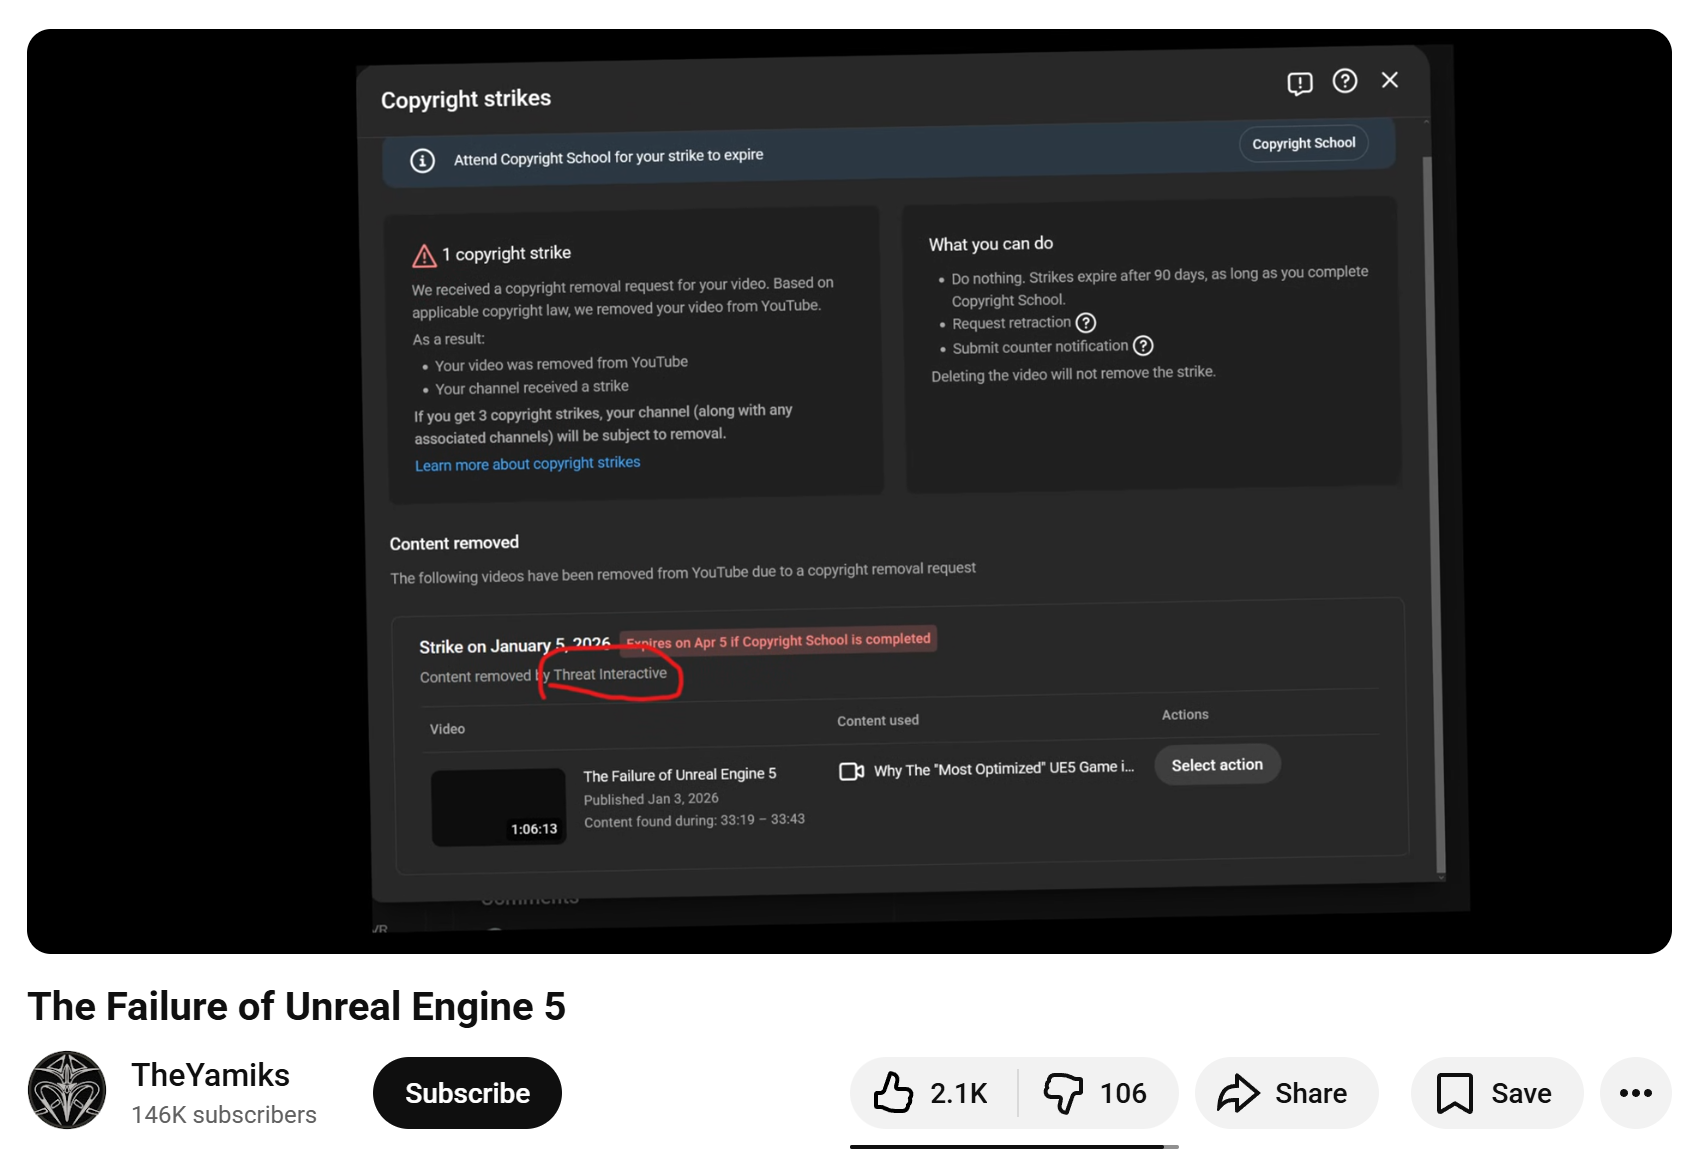Viewport: 1690px width, 1153px height.
Task: Dislike the video with thumbs down
Action: (1098, 1093)
